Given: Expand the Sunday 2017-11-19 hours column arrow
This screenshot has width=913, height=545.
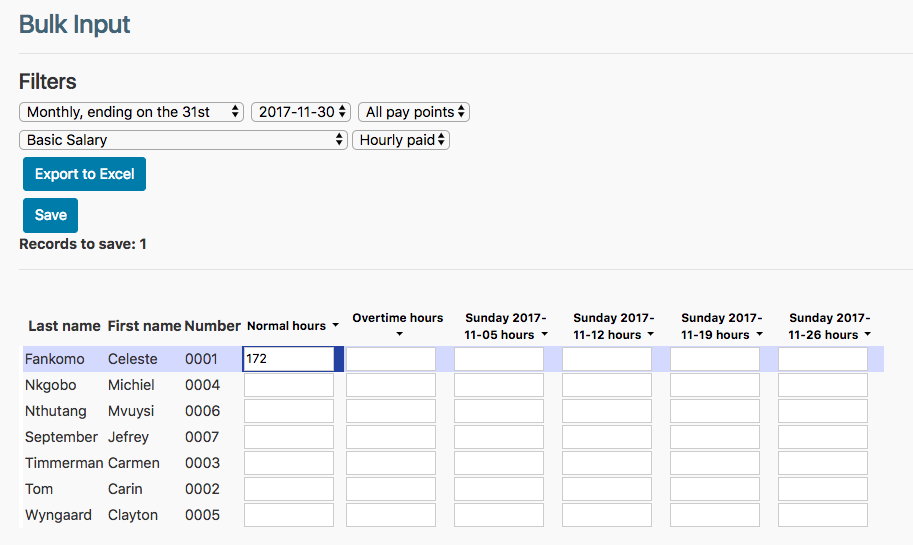Looking at the screenshot, I should coord(758,334).
